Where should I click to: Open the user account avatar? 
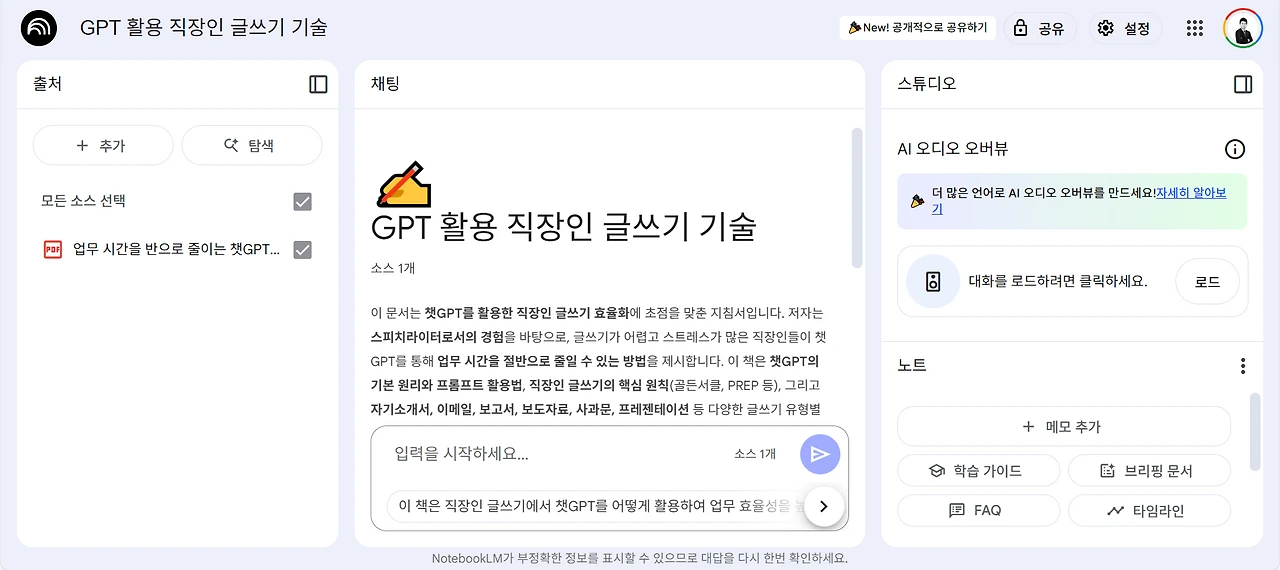1243,28
